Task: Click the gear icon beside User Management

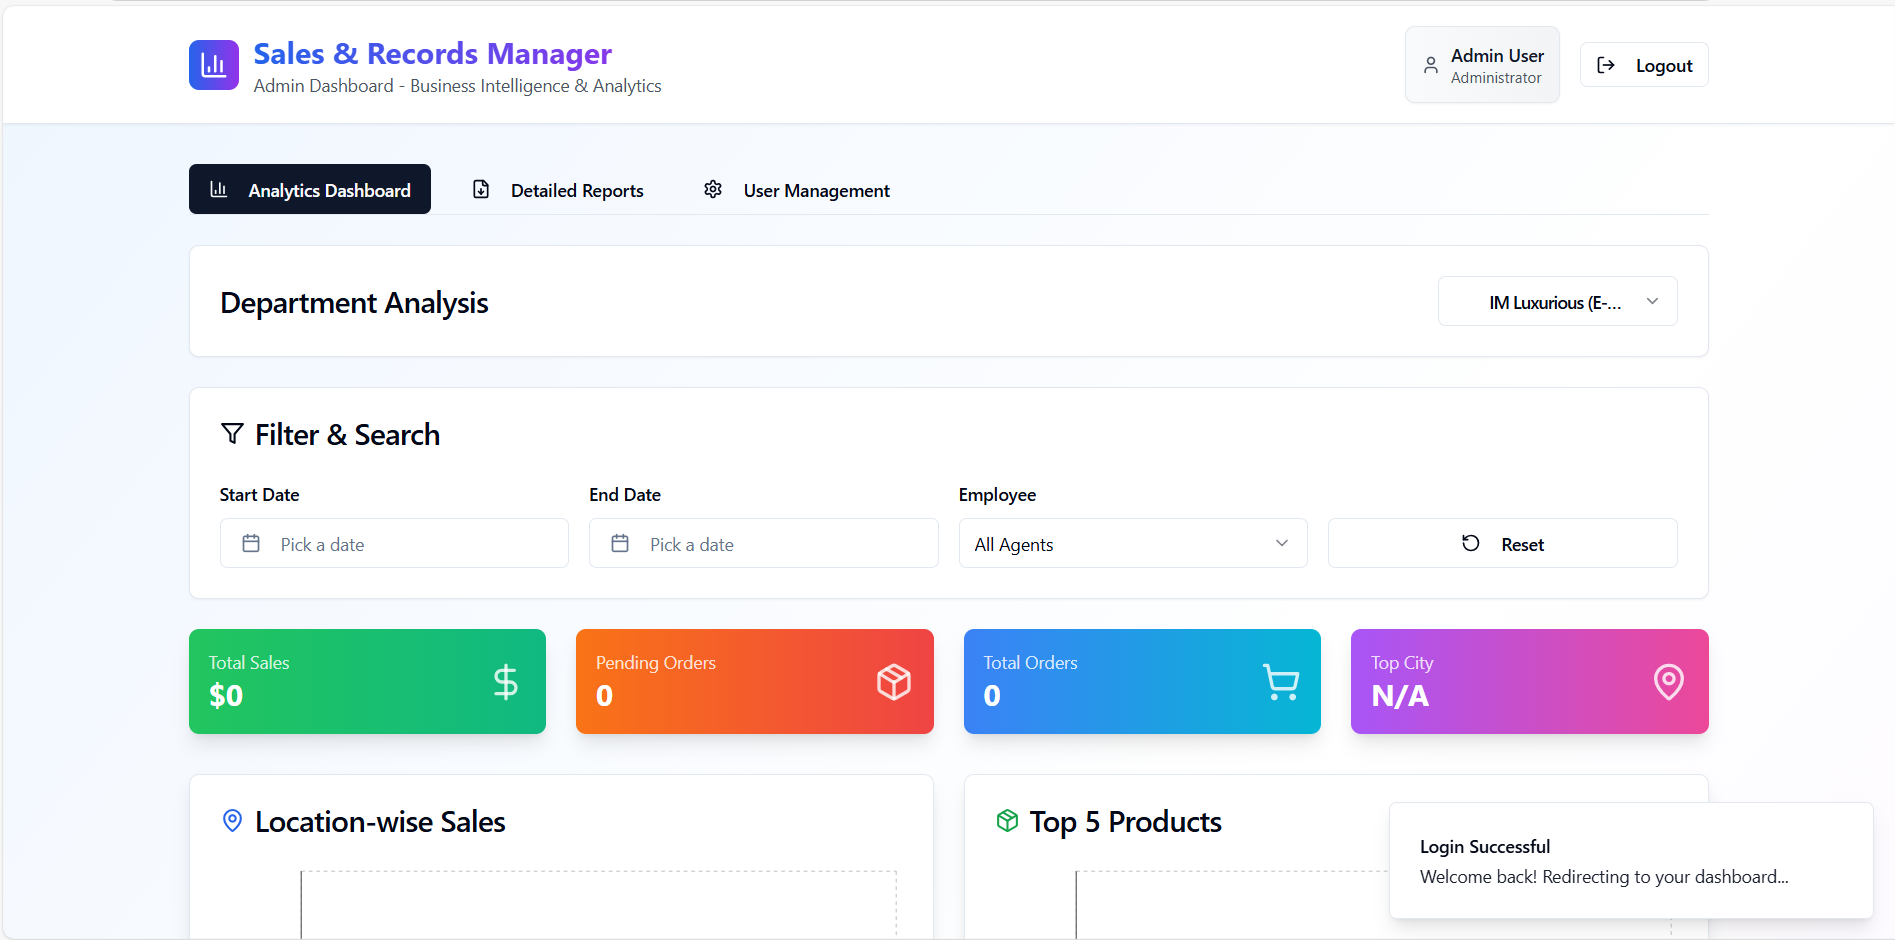Action: pyautogui.click(x=713, y=189)
